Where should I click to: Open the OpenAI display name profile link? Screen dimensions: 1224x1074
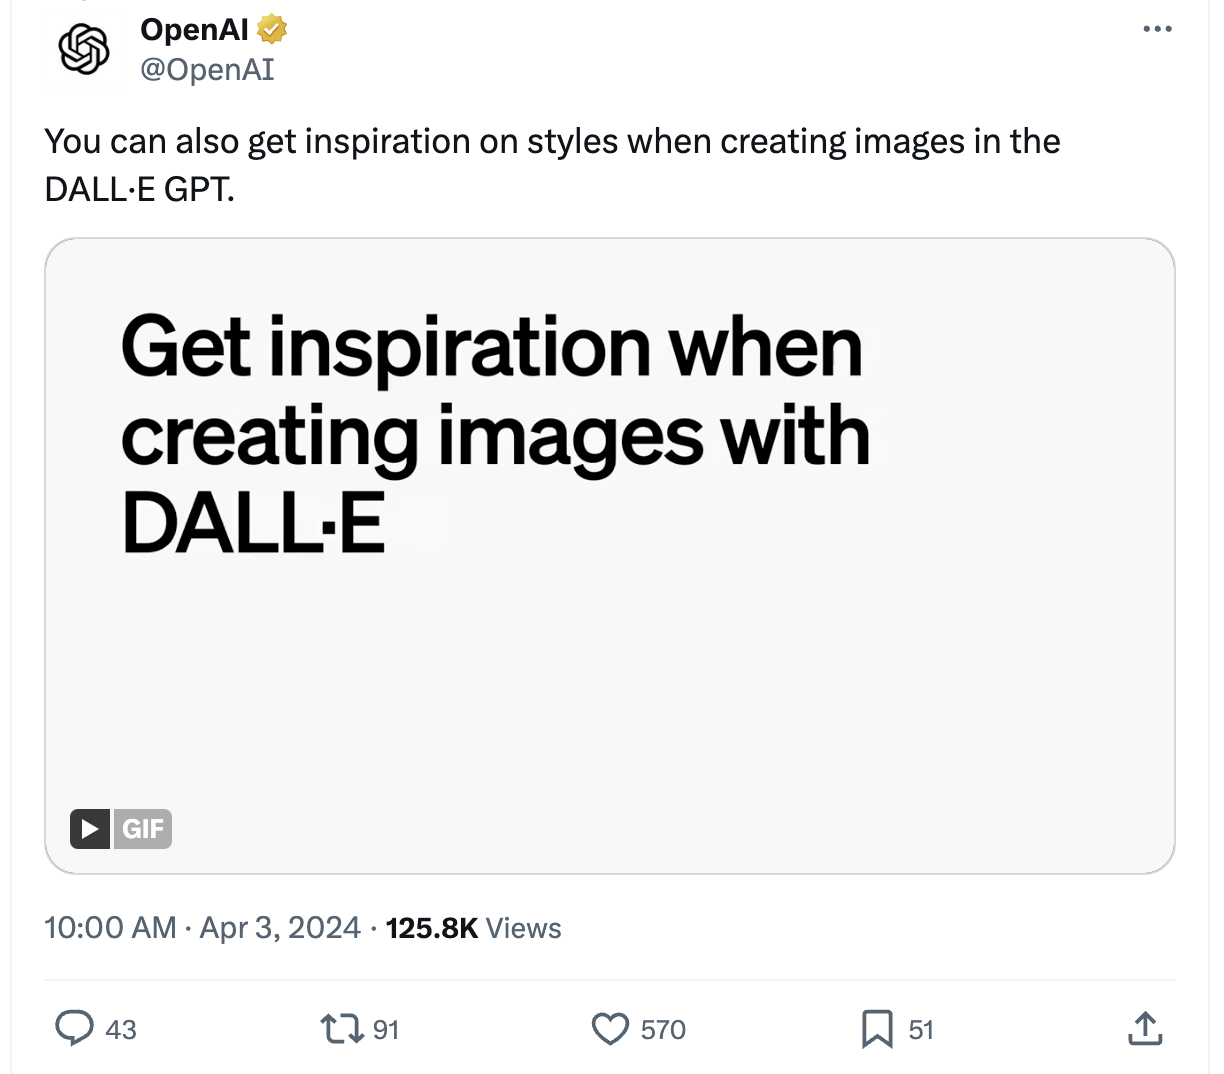194,30
